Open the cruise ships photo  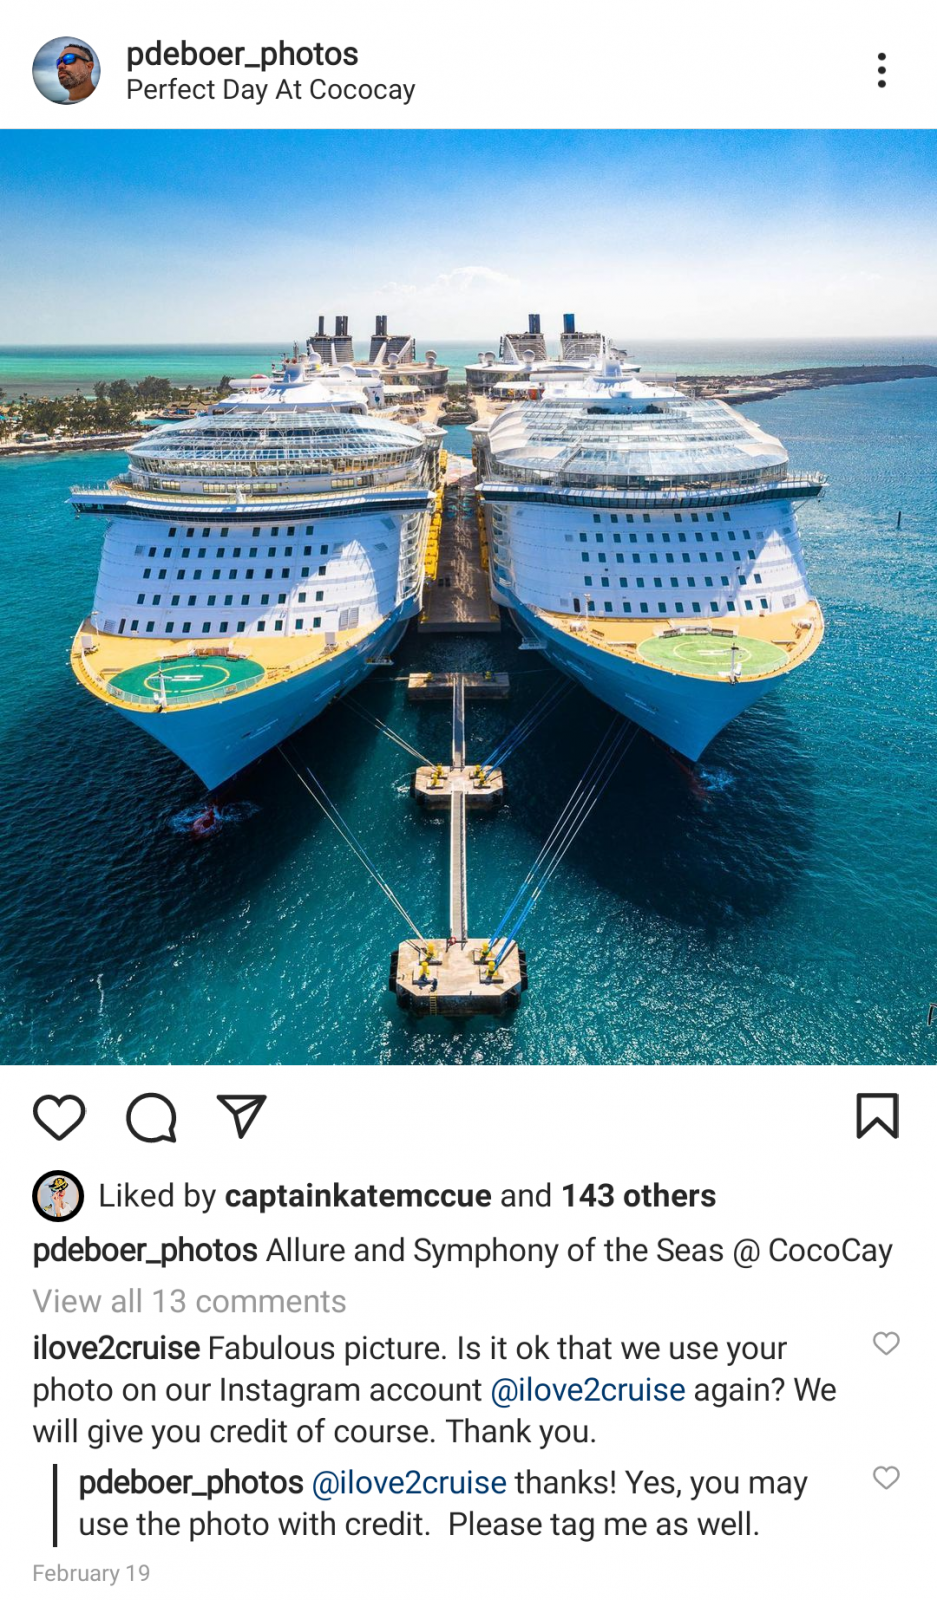point(468,597)
